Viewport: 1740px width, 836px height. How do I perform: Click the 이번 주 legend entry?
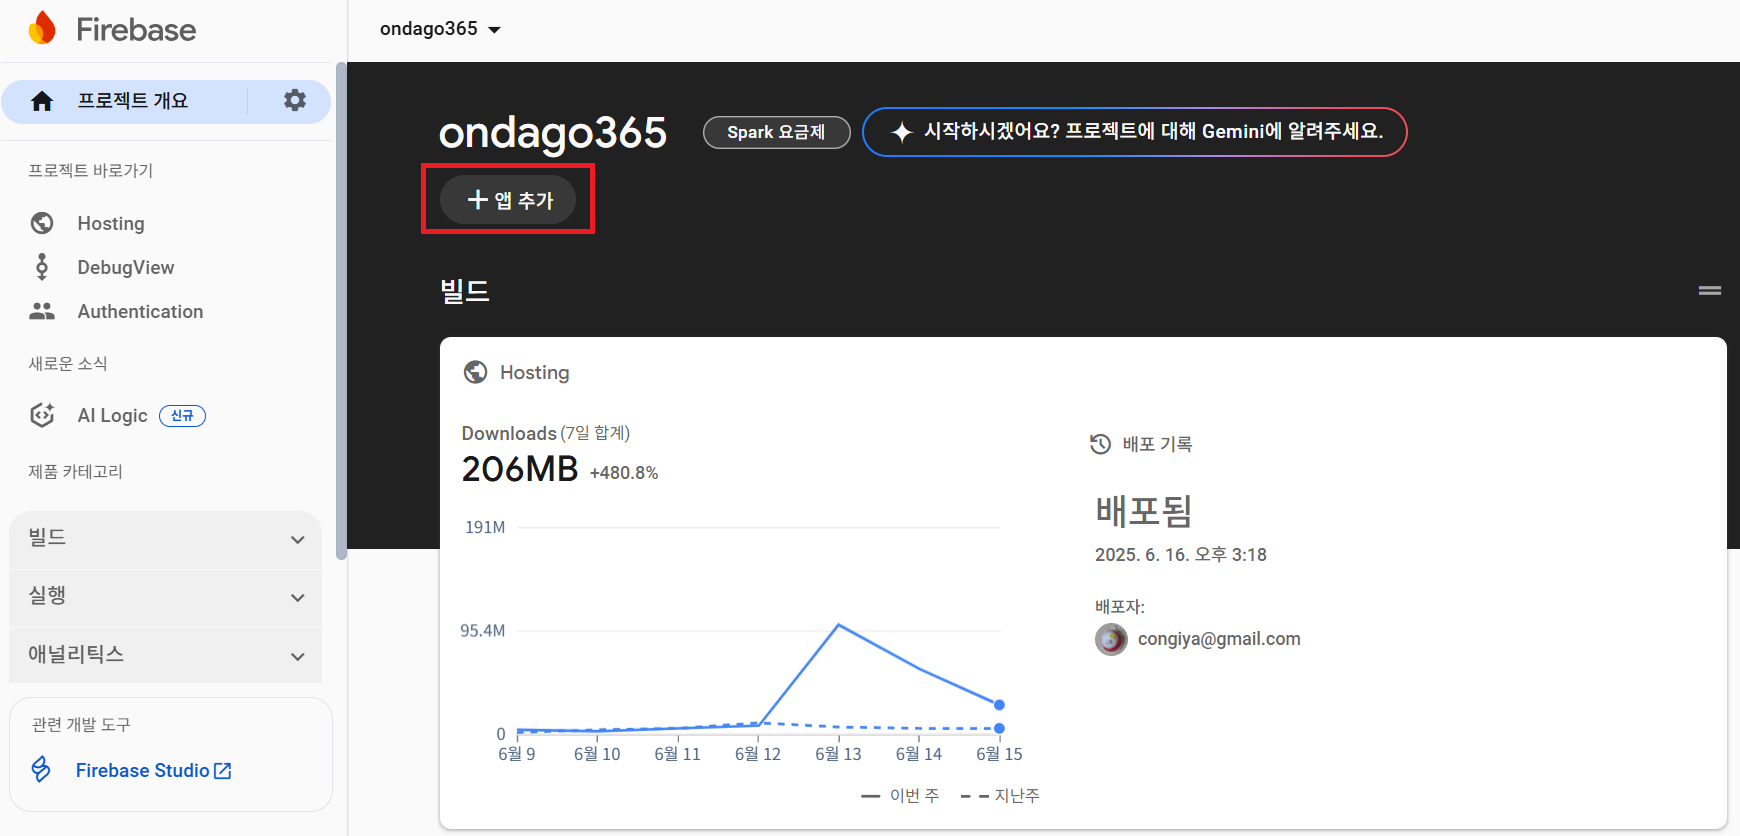[x=900, y=796]
